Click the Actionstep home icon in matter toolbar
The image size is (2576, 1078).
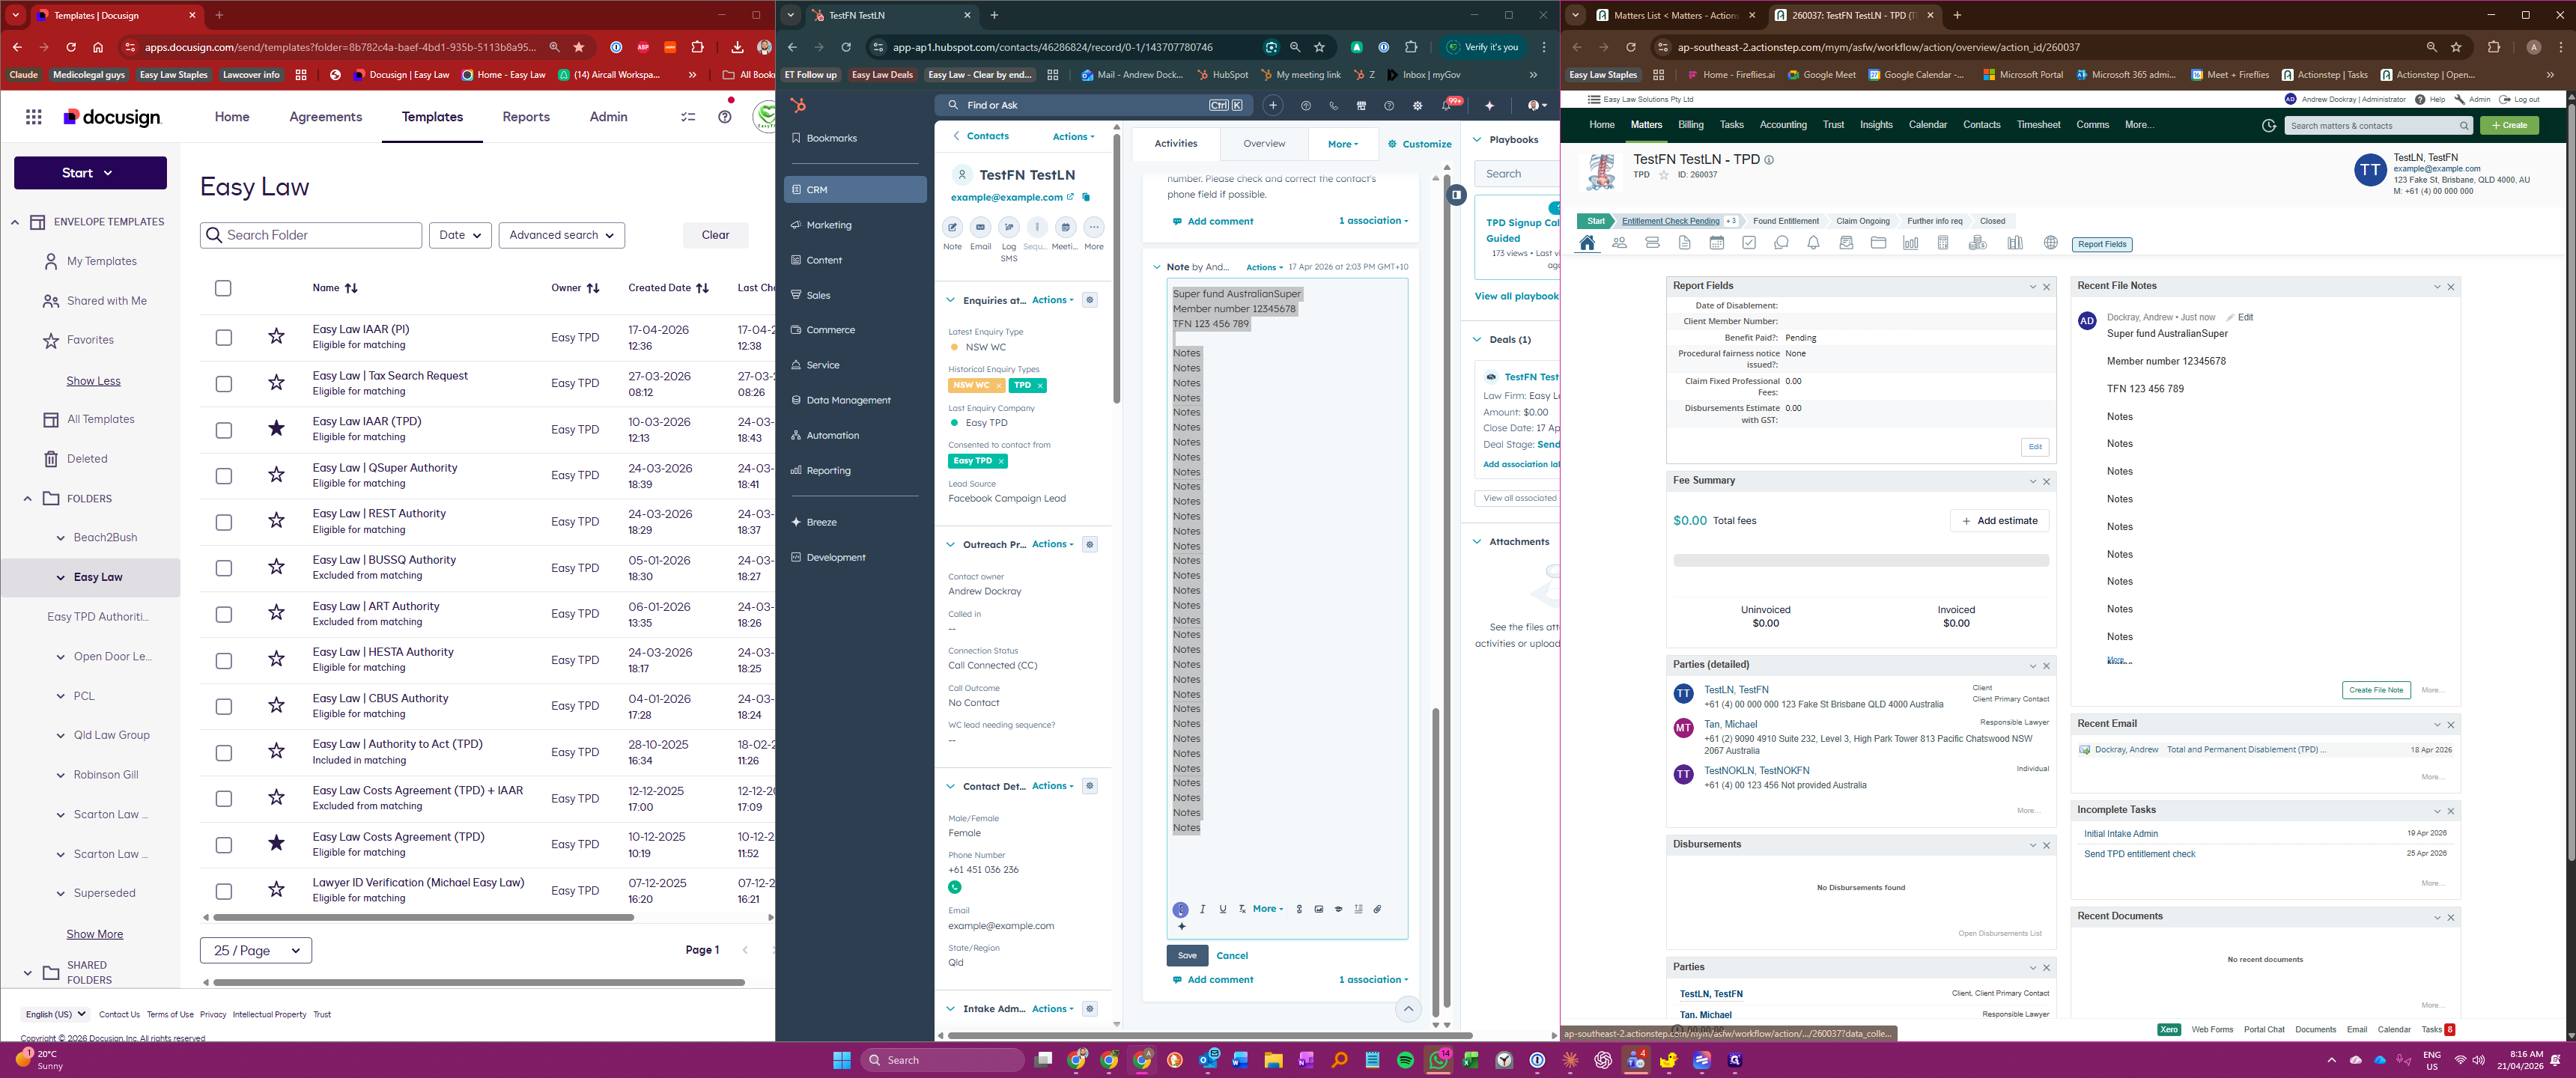coord(1587,243)
